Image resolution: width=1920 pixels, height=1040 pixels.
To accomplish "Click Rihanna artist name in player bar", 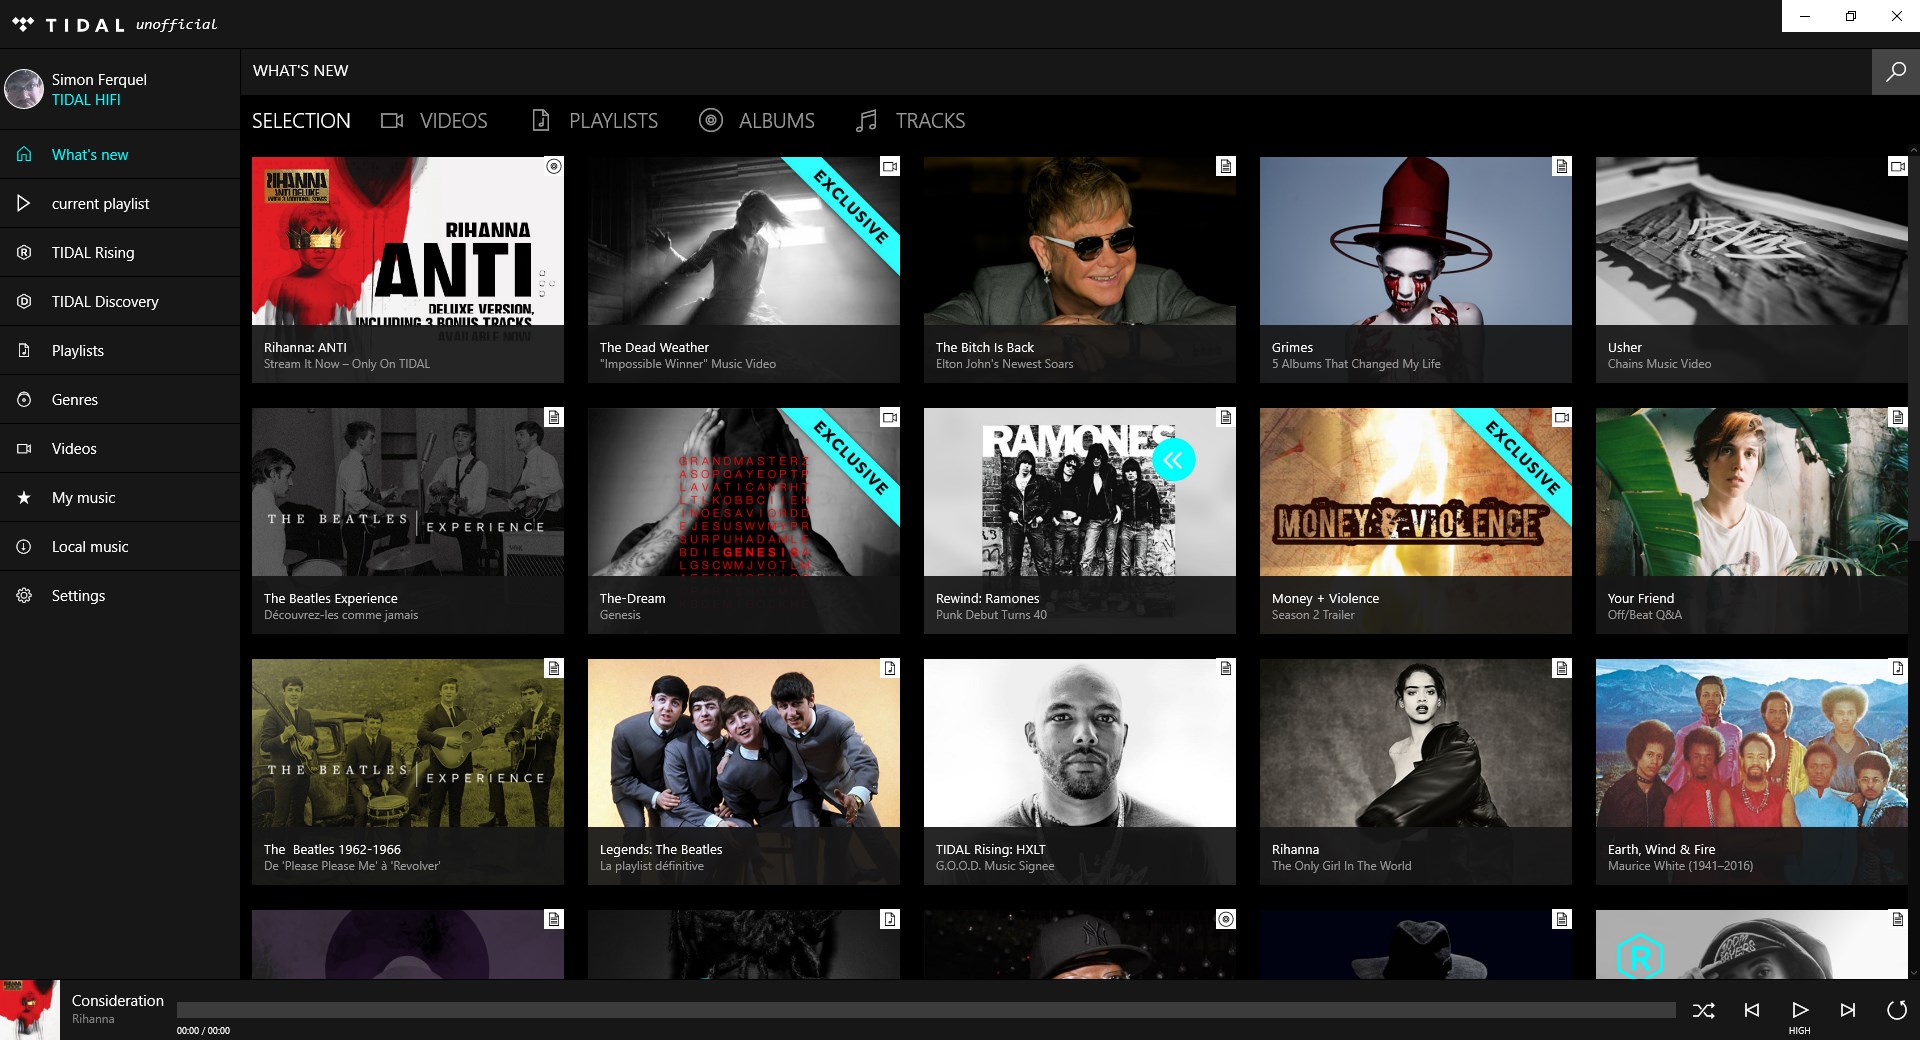I will tap(93, 1019).
